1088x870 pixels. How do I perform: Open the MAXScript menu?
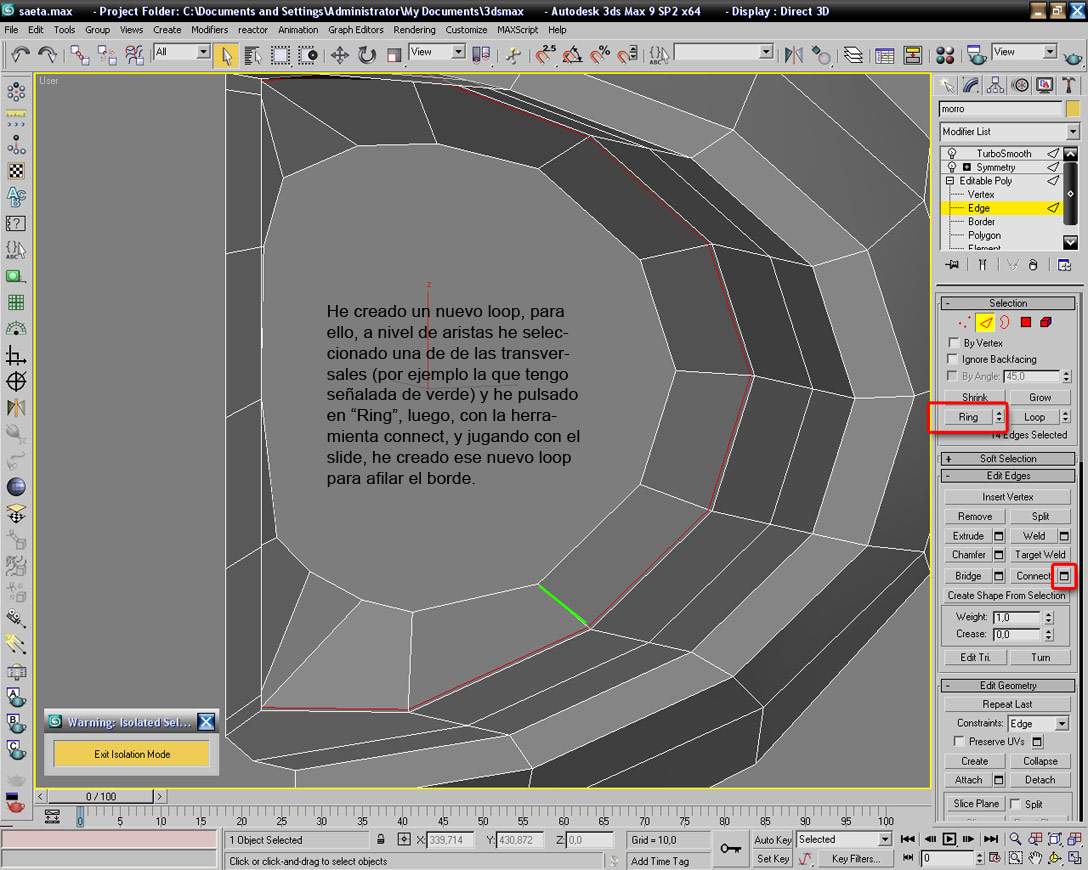click(518, 30)
